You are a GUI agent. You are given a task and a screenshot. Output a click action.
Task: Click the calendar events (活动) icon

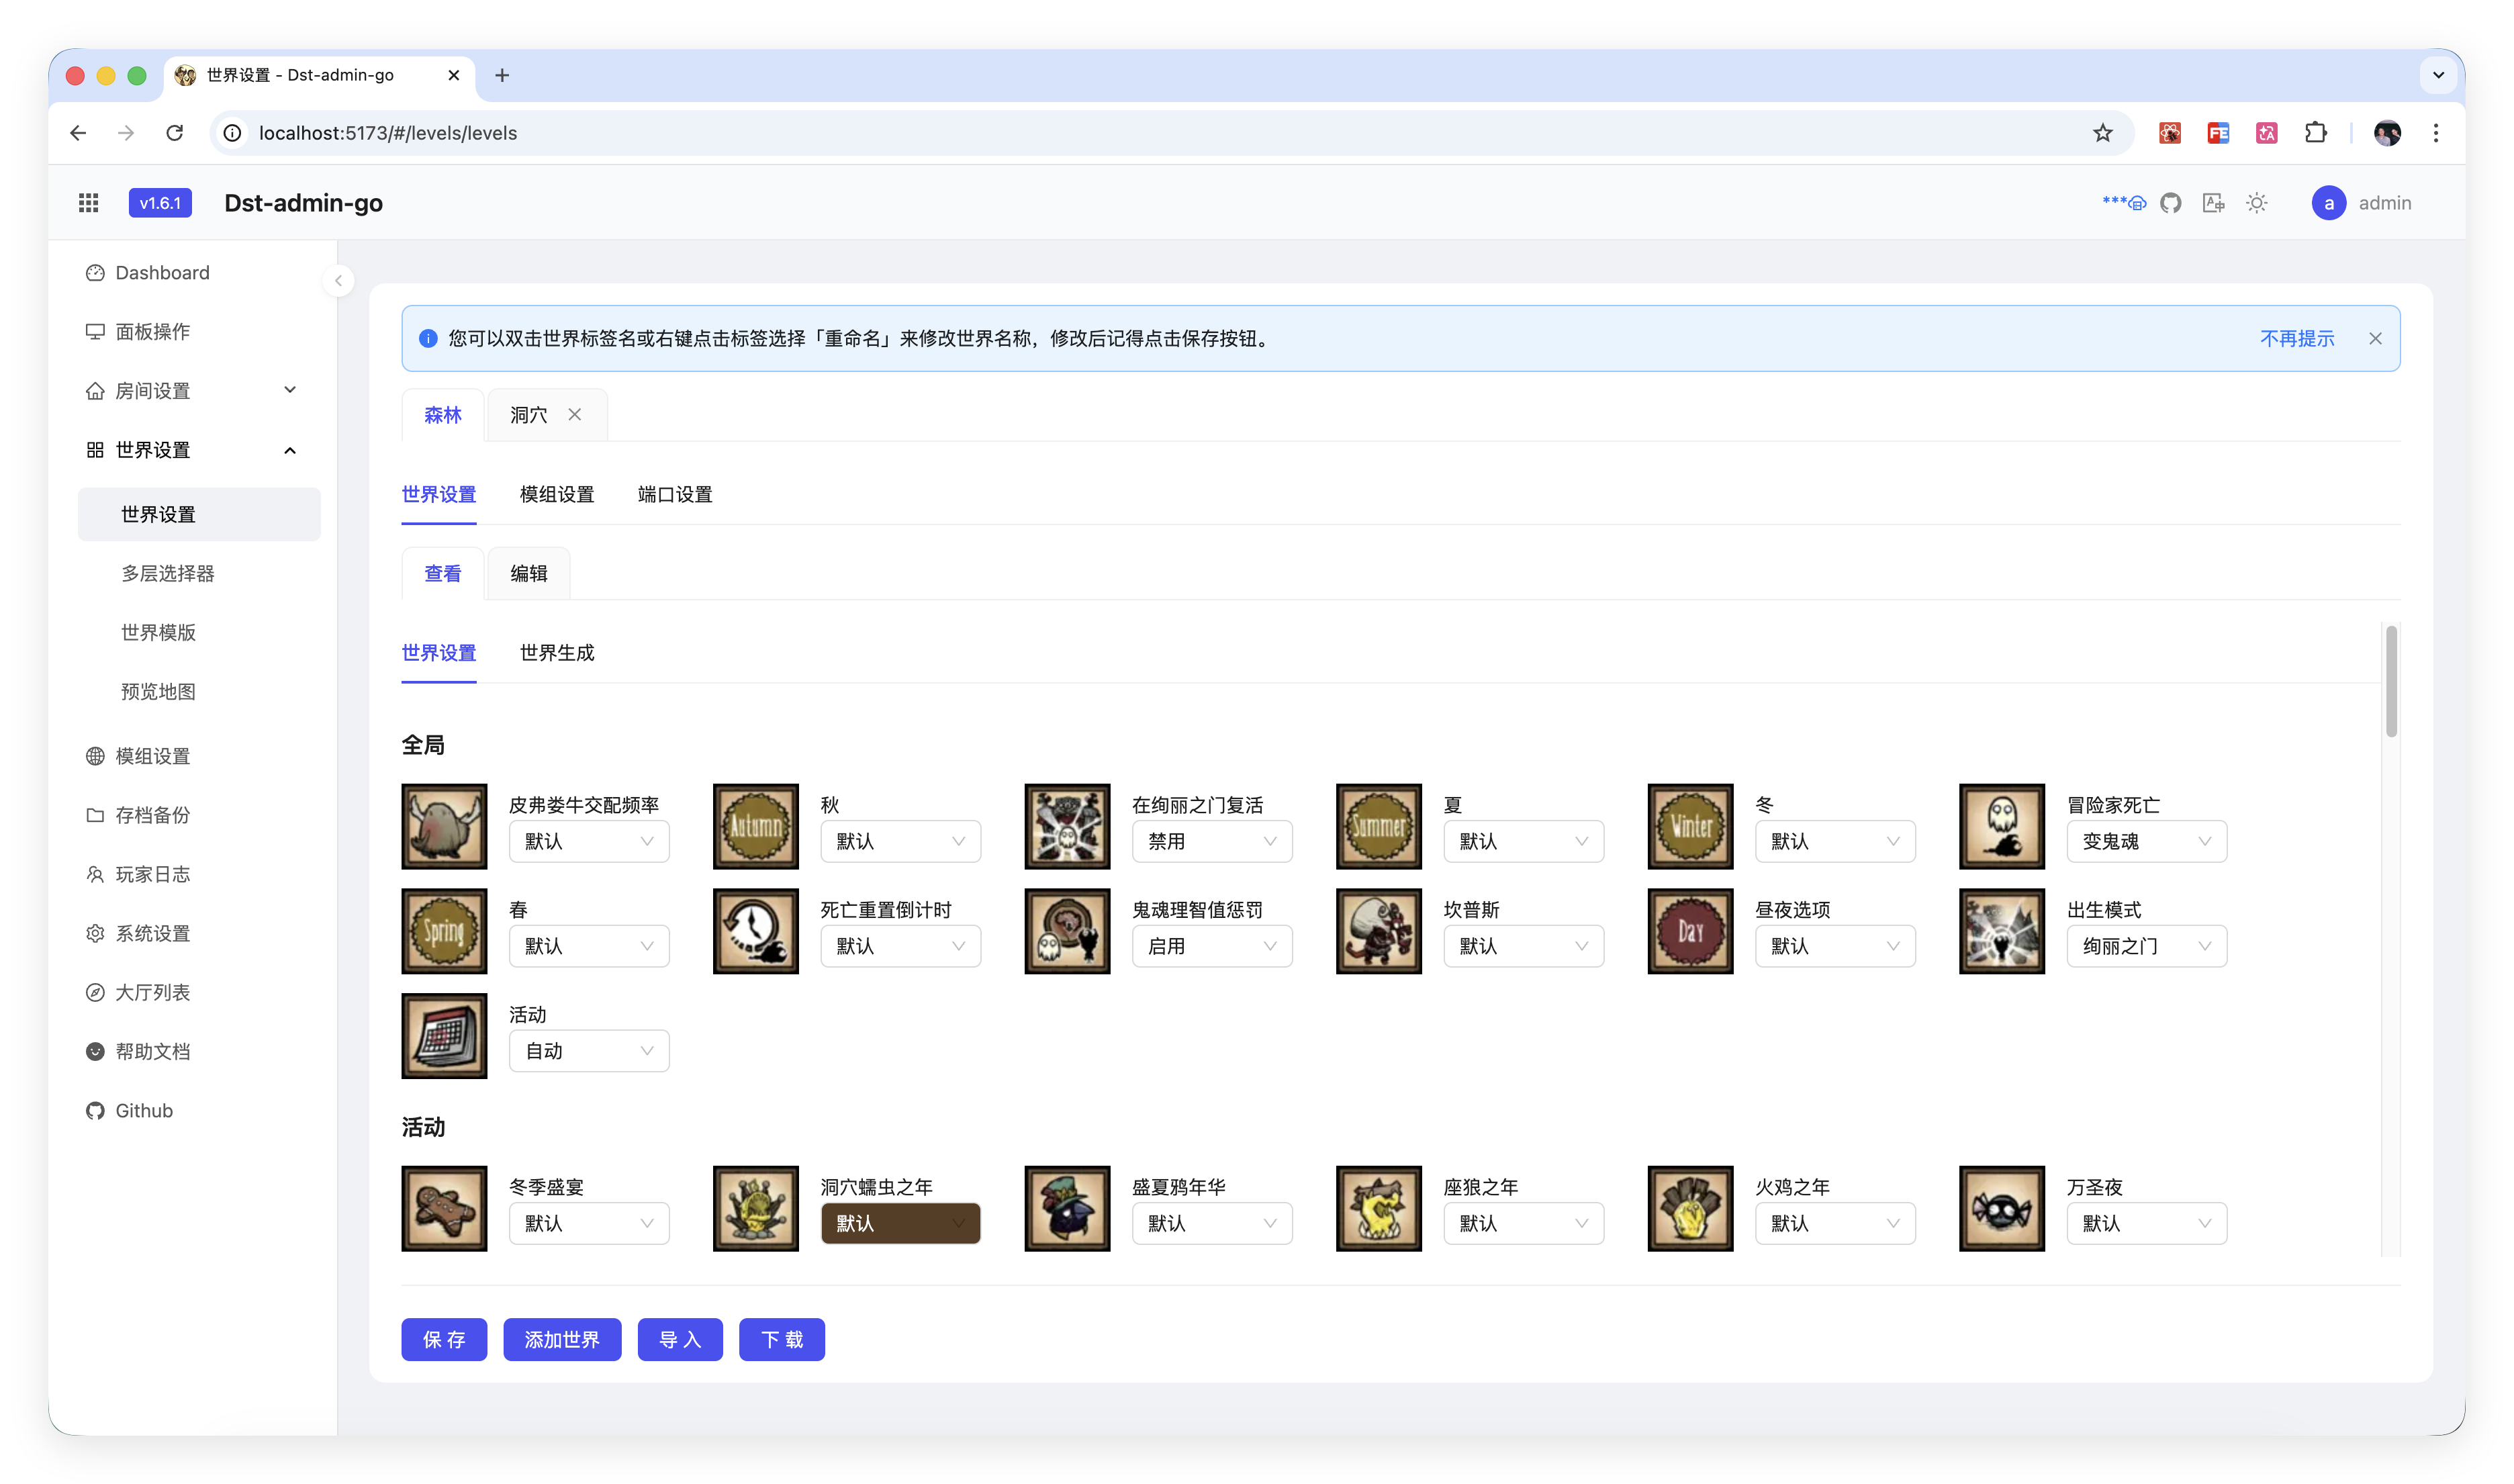tap(444, 1036)
